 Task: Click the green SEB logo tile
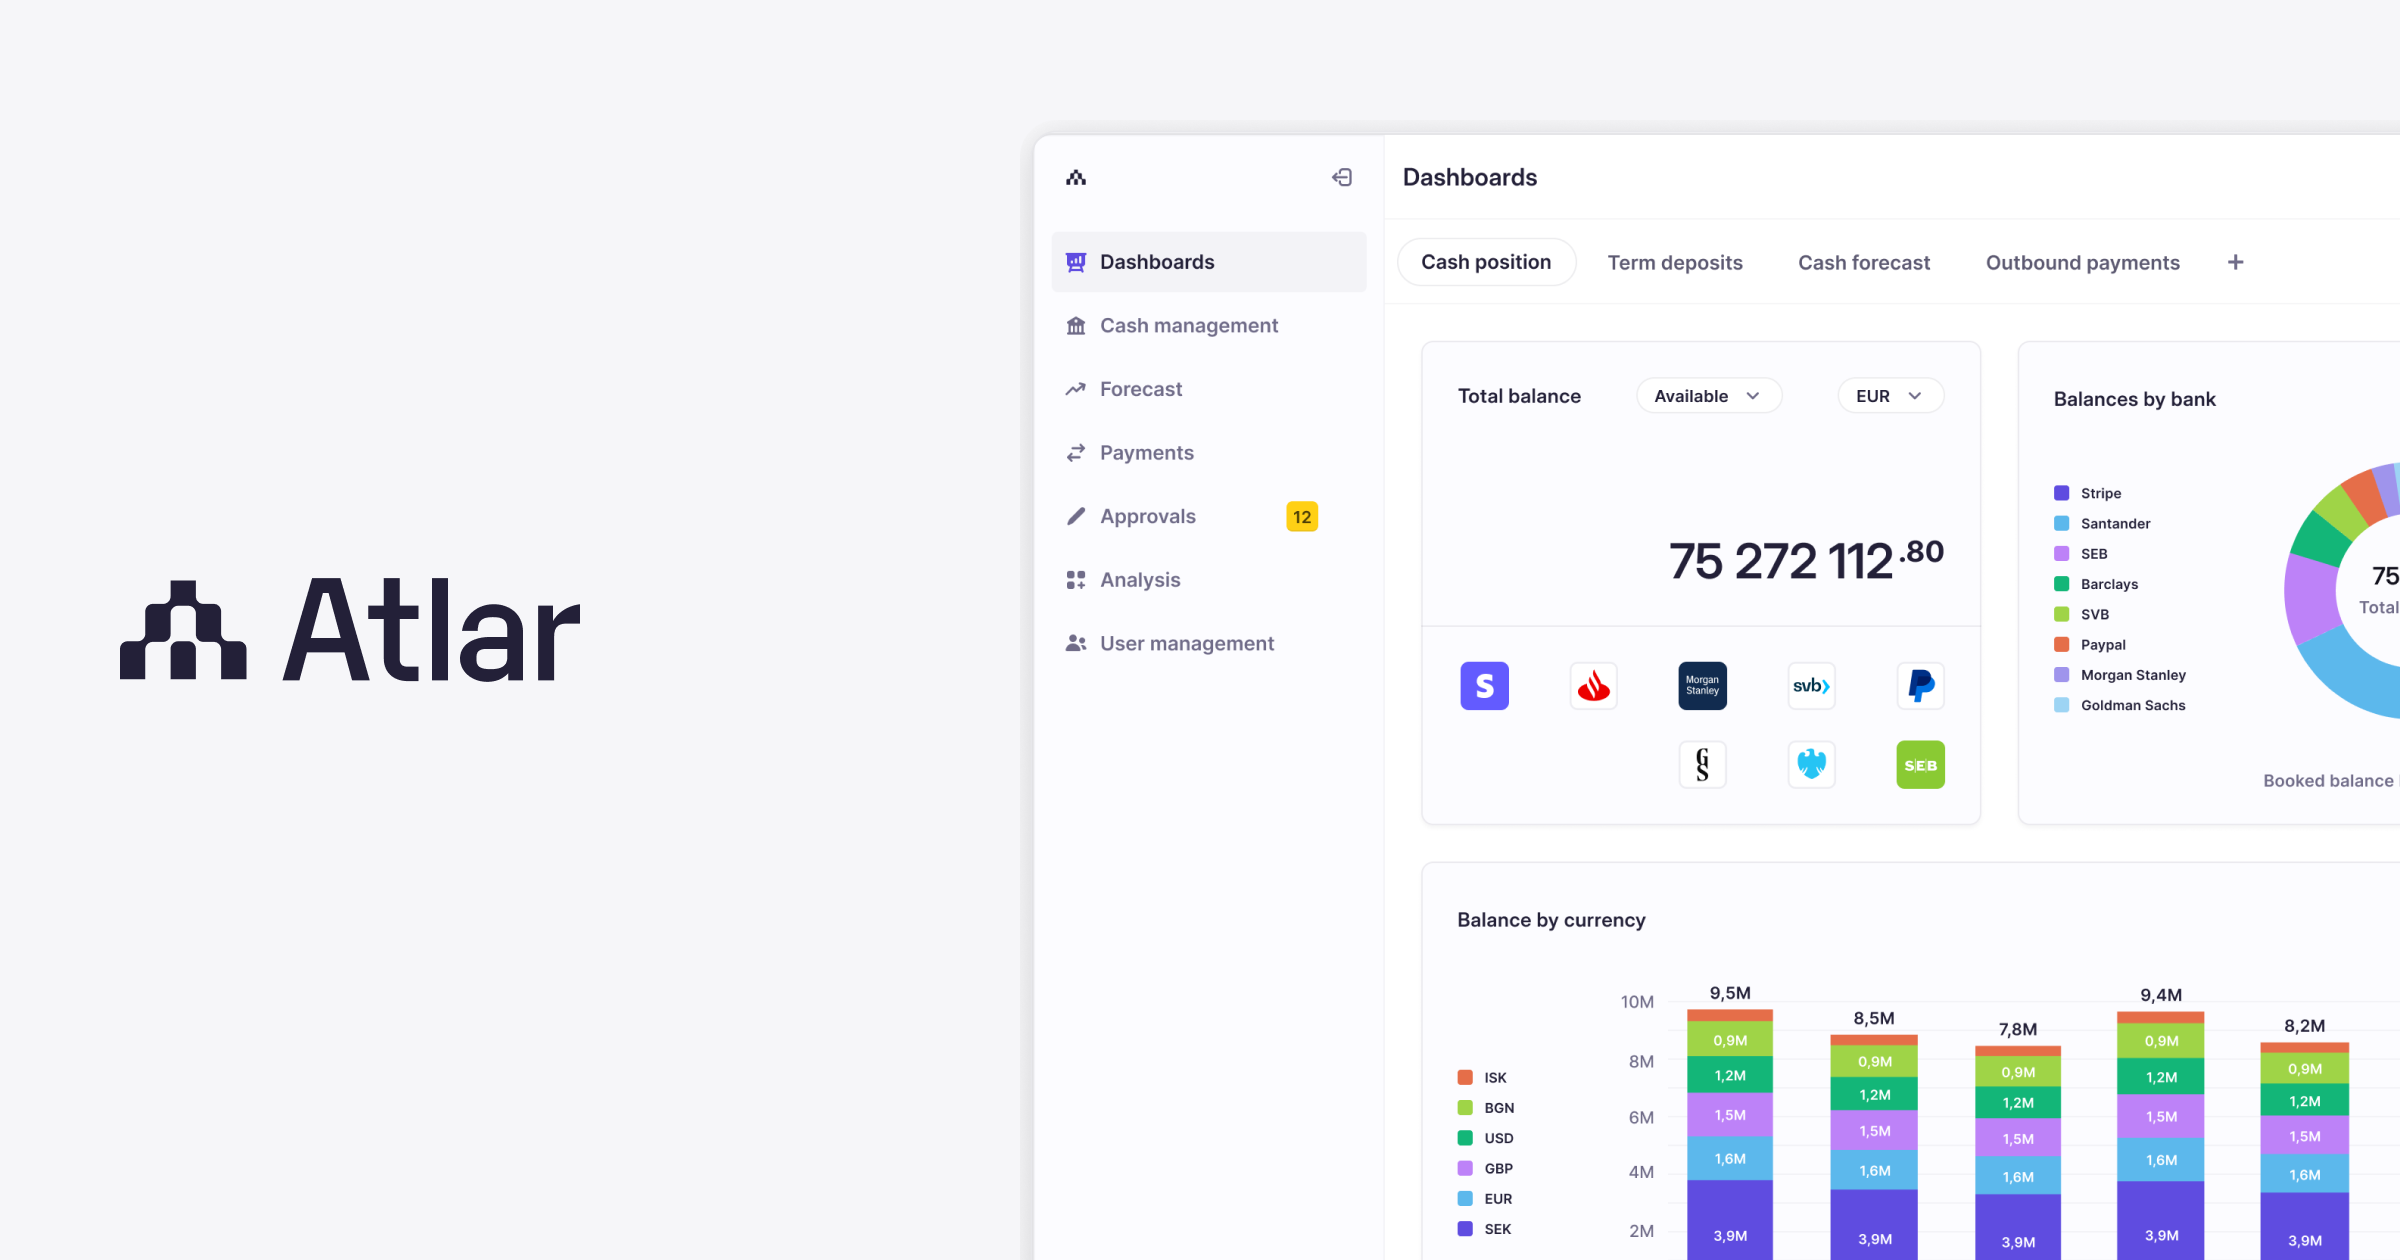click(x=1920, y=765)
